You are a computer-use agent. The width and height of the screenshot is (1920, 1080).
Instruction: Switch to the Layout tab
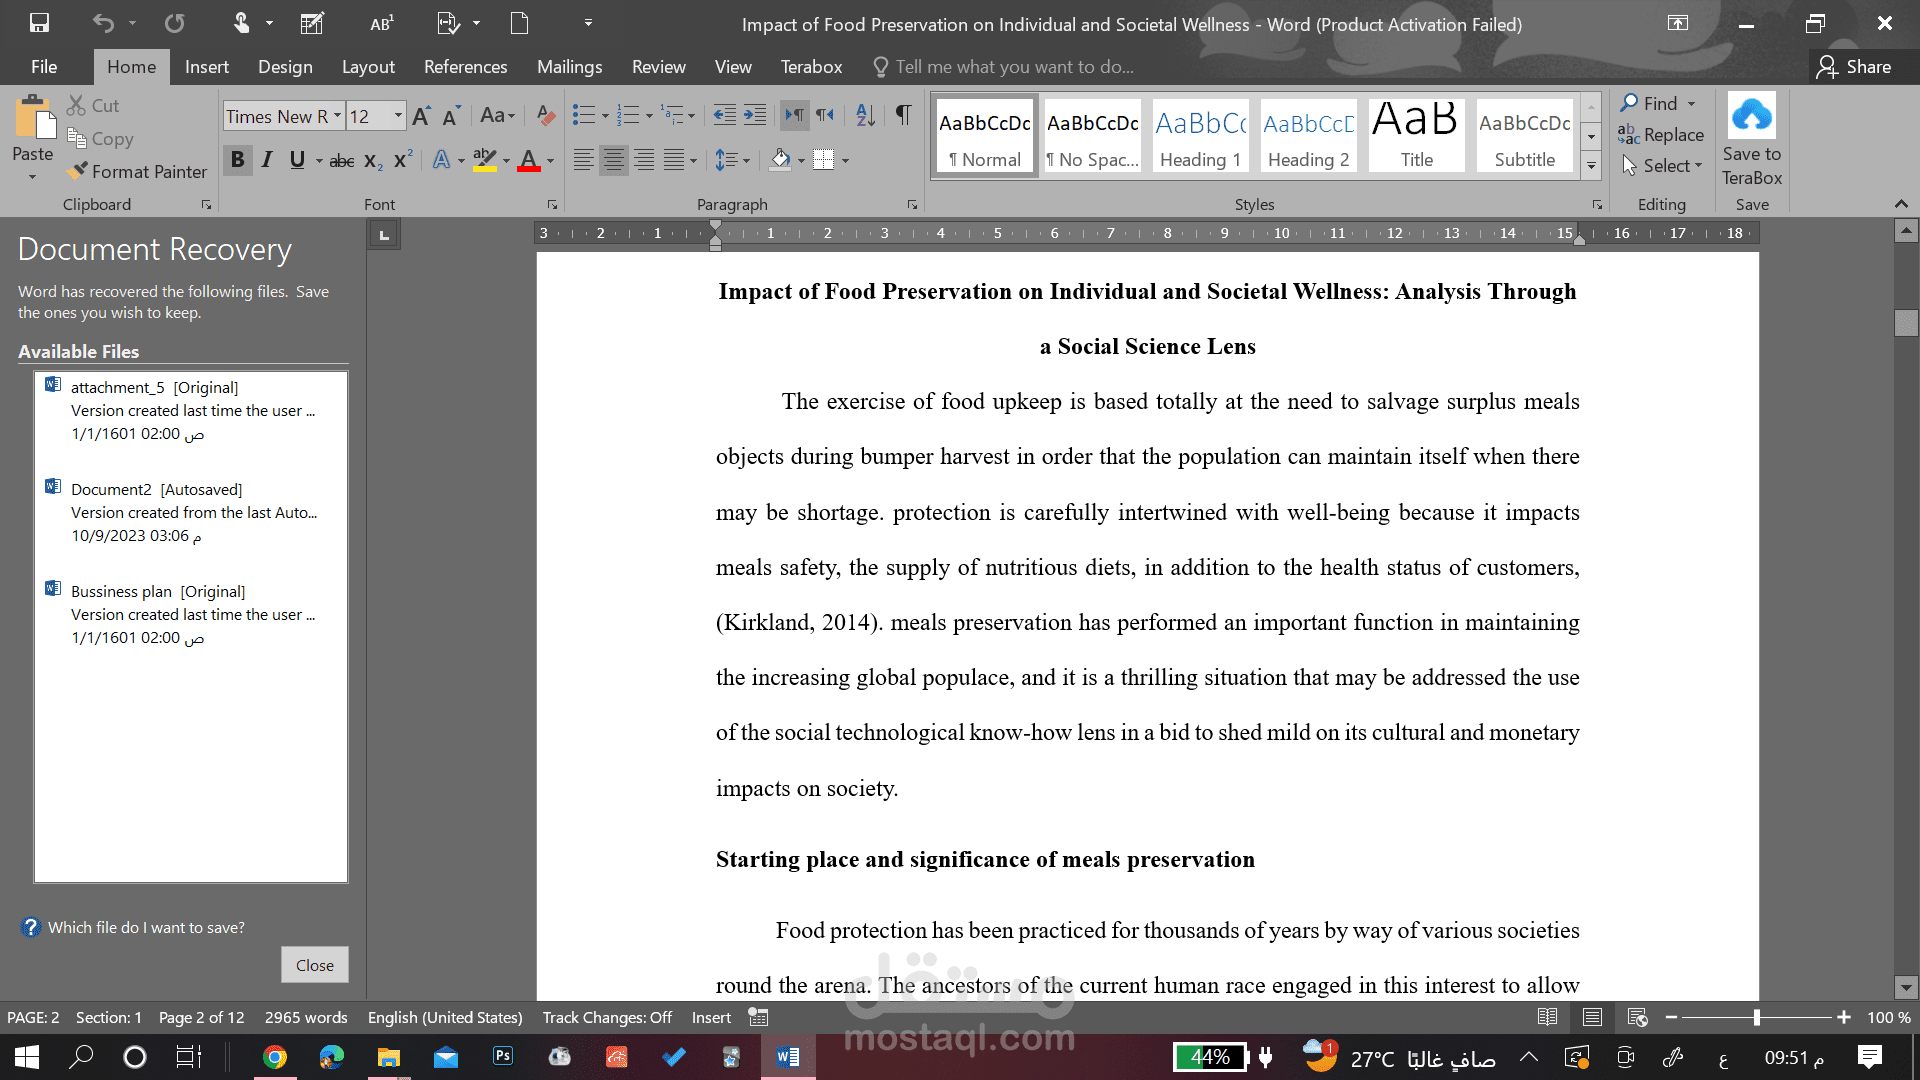[x=368, y=67]
